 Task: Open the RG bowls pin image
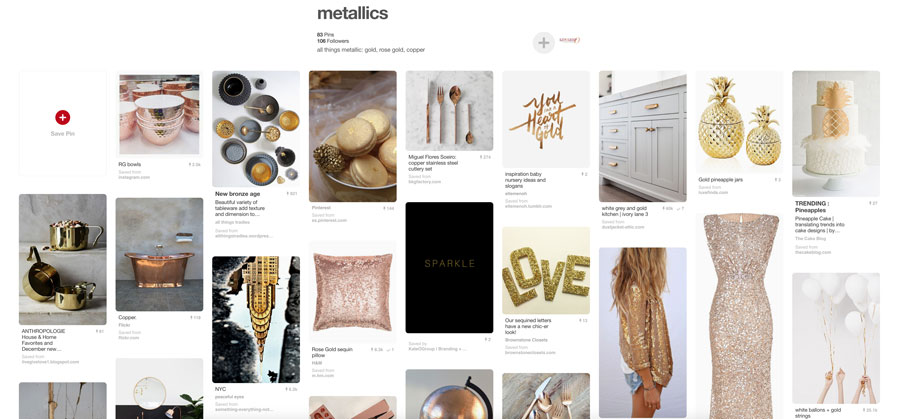tap(159, 114)
